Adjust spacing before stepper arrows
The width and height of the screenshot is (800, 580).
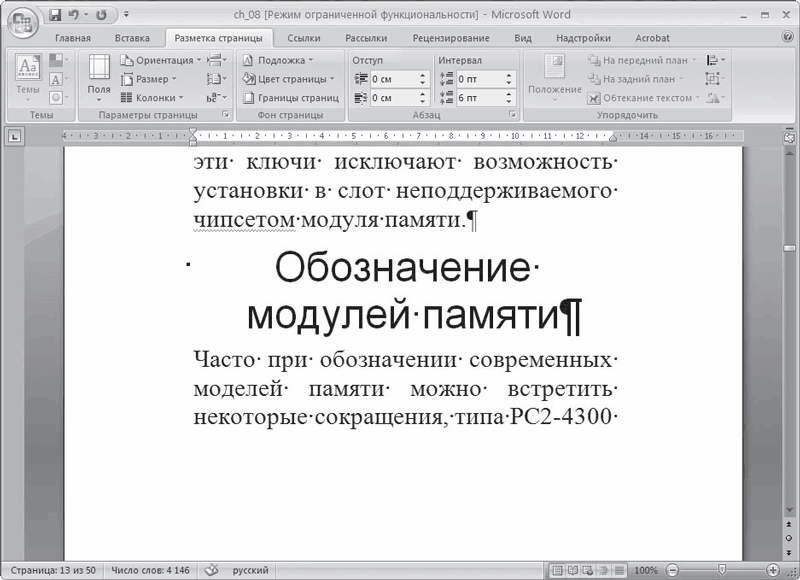click(509, 79)
